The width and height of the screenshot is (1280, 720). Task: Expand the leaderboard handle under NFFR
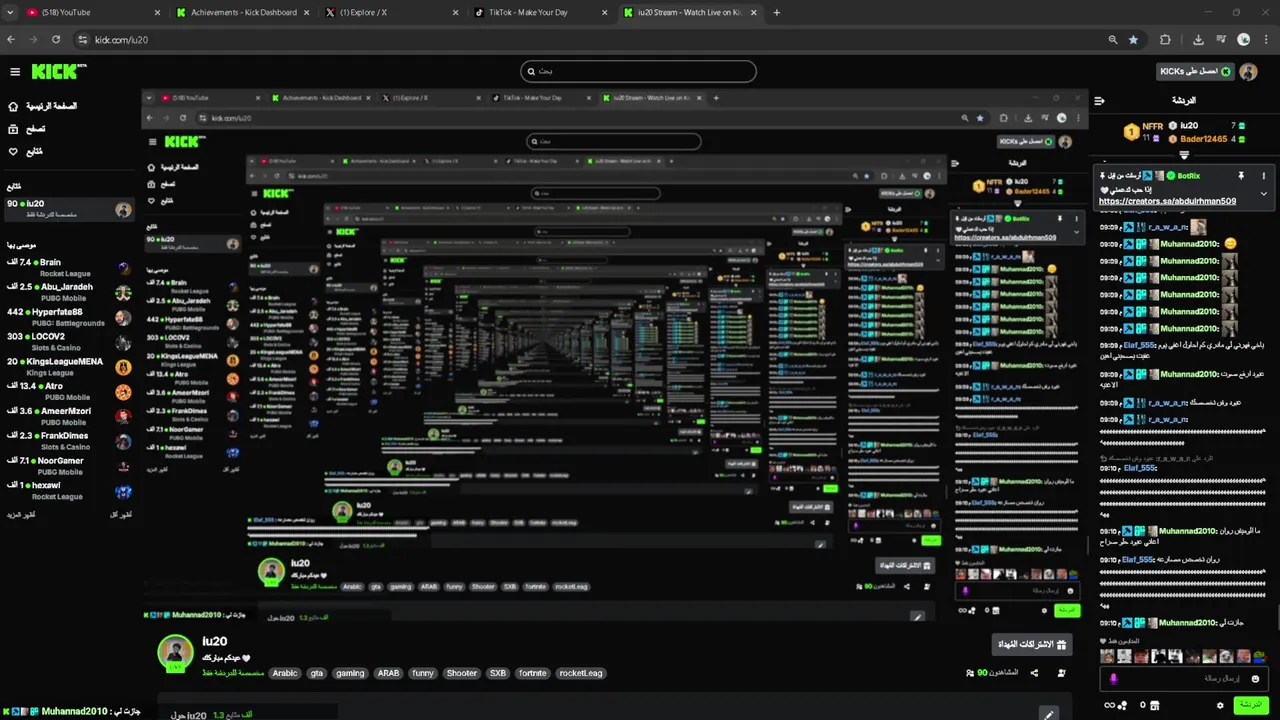1184,155
